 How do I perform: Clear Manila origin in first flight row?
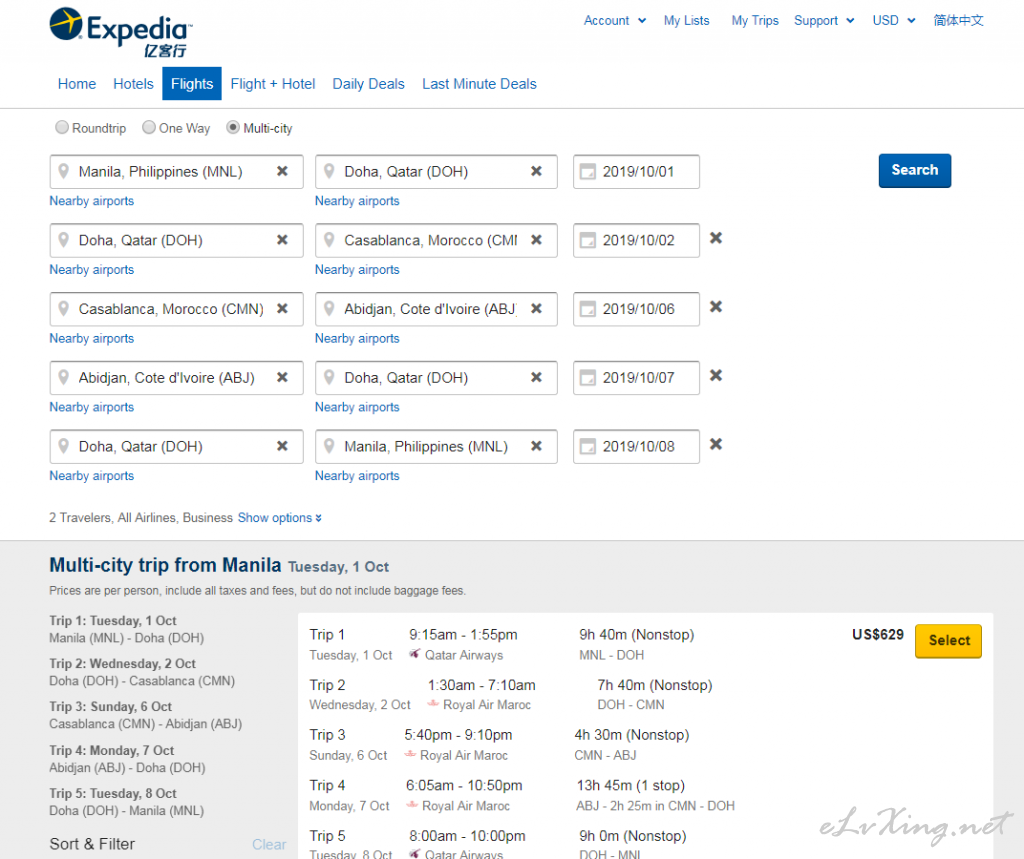pos(282,171)
